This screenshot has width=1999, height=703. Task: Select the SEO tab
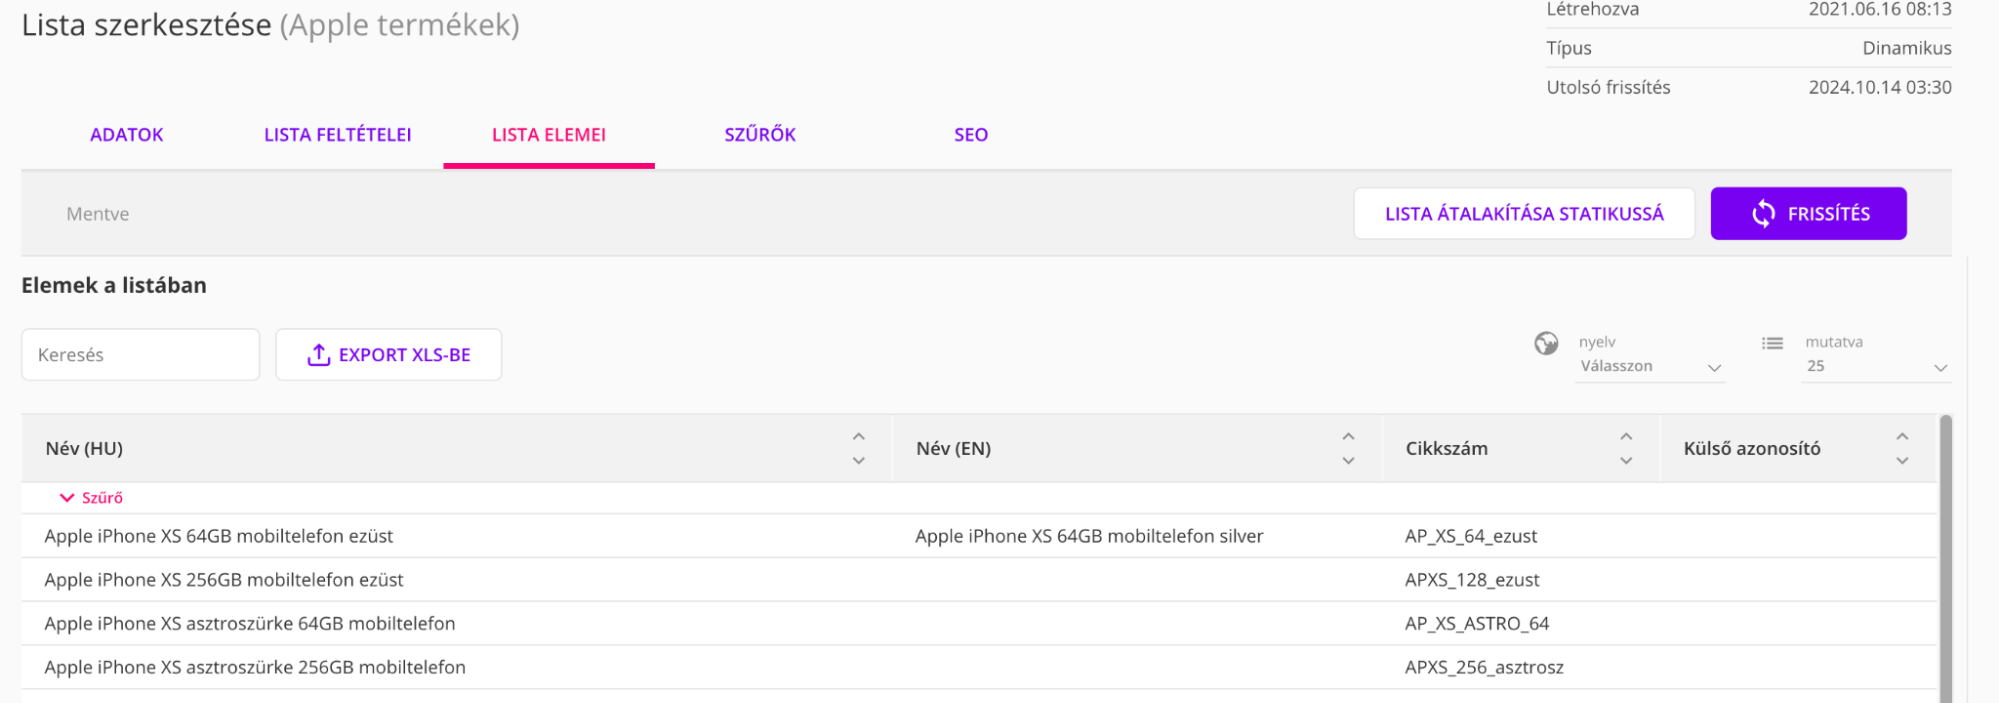tap(970, 135)
